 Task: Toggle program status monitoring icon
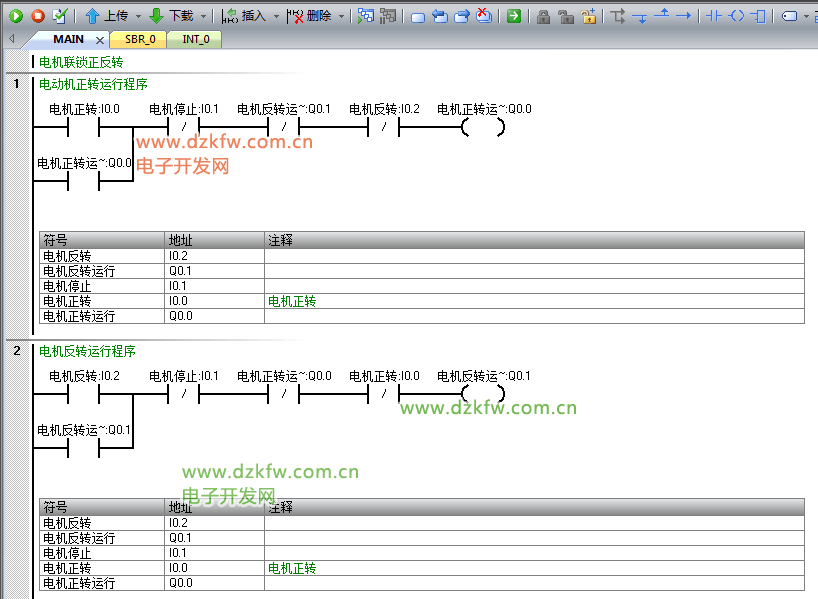pyautogui.click(x=365, y=16)
